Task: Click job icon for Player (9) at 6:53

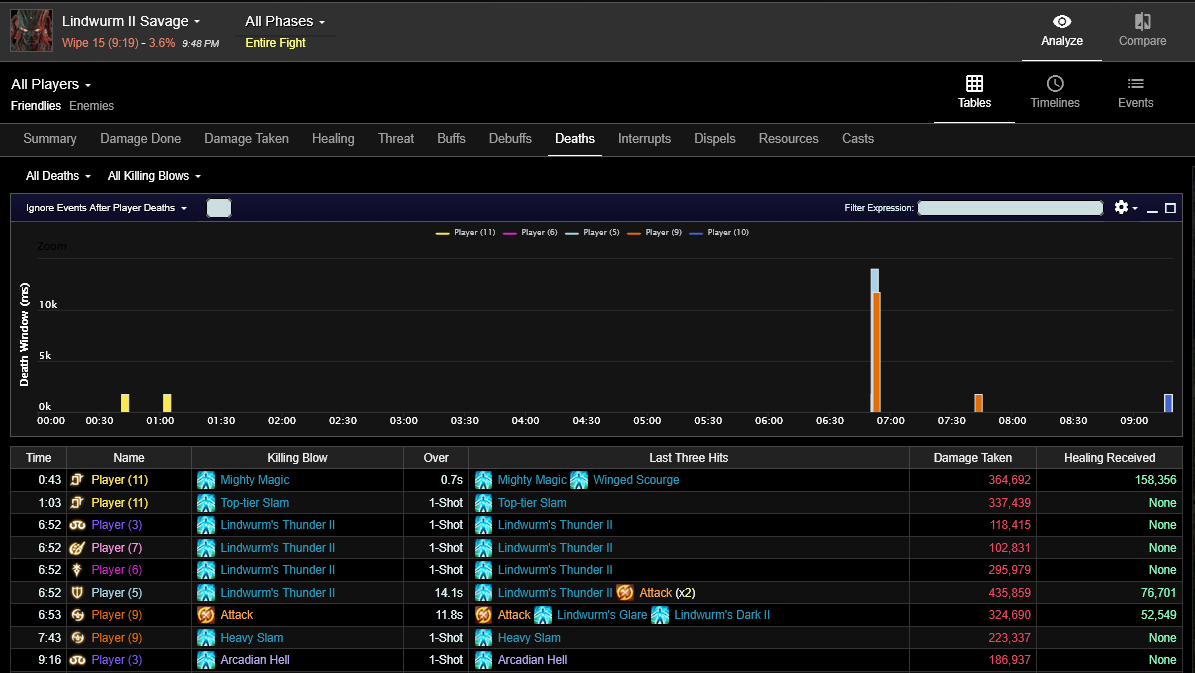Action: tap(77, 615)
